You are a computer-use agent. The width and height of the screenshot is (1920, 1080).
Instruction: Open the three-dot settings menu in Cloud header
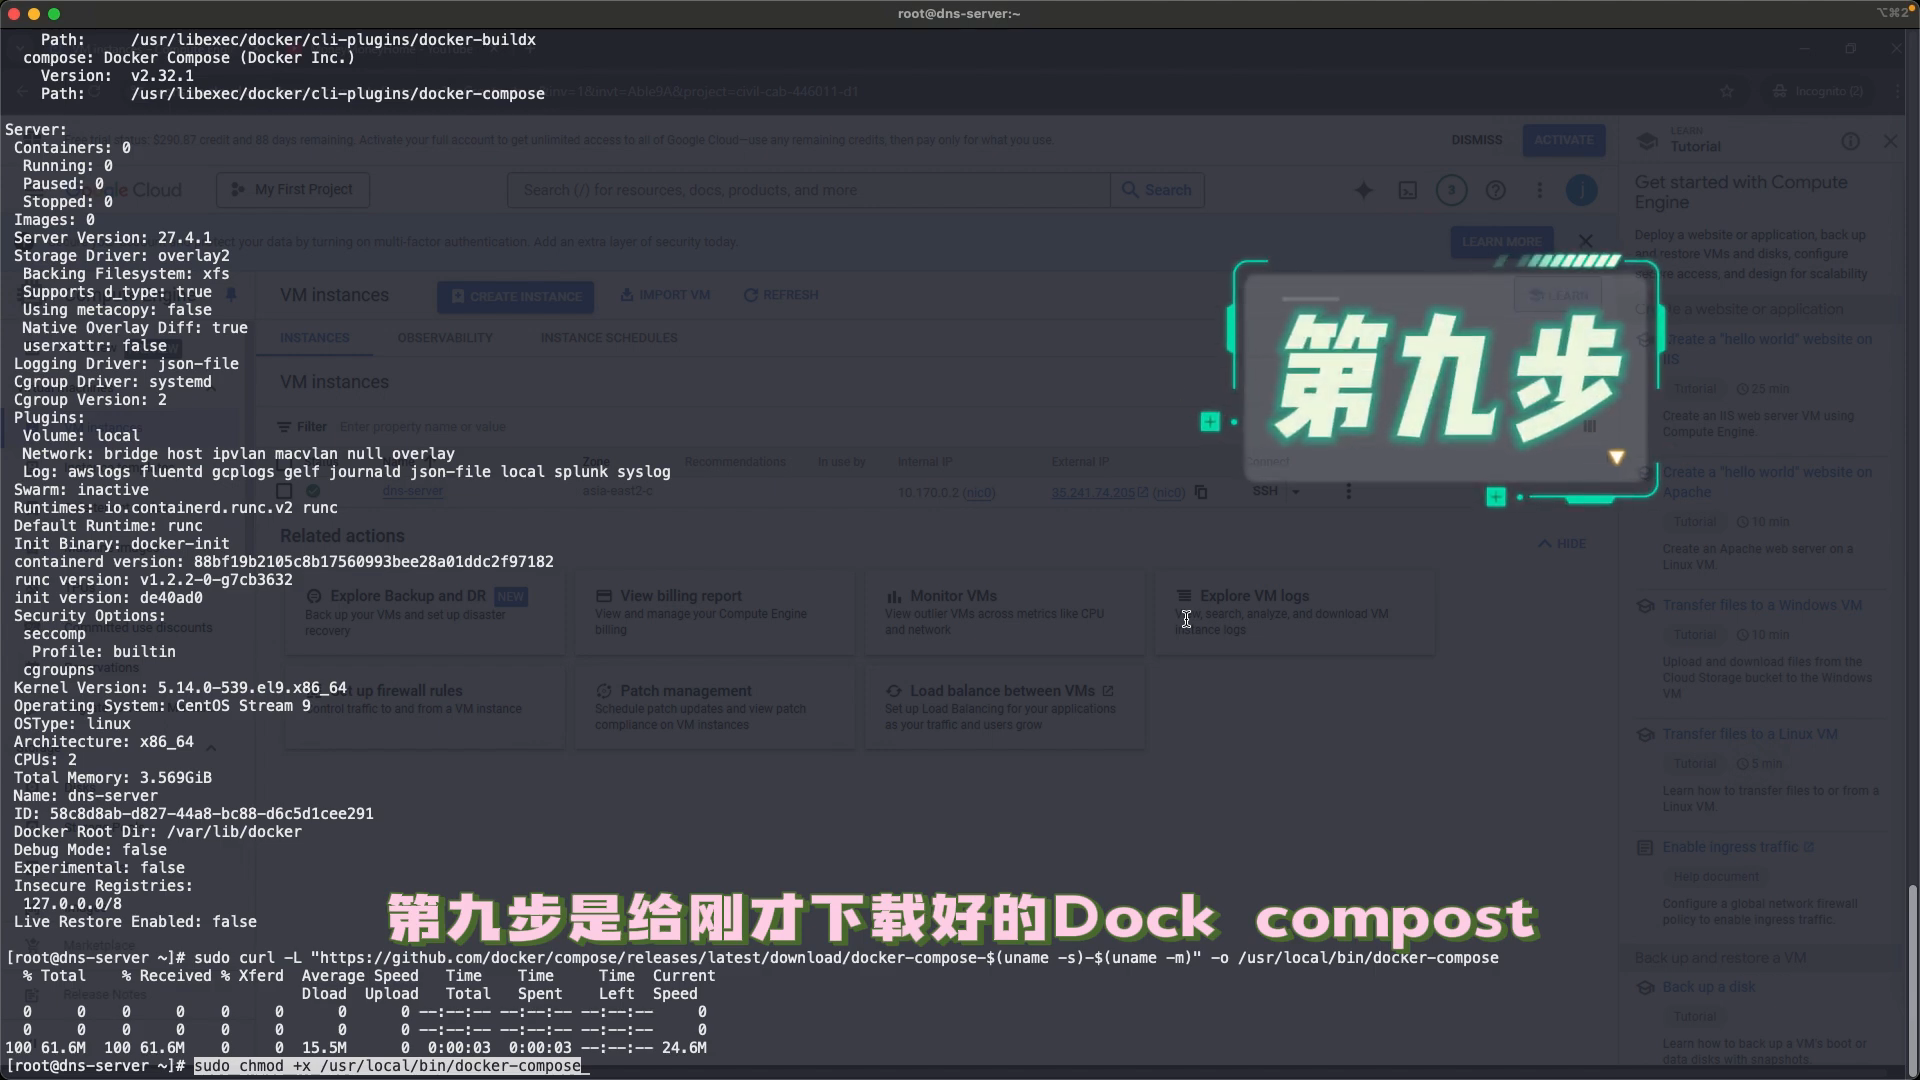tap(1539, 190)
